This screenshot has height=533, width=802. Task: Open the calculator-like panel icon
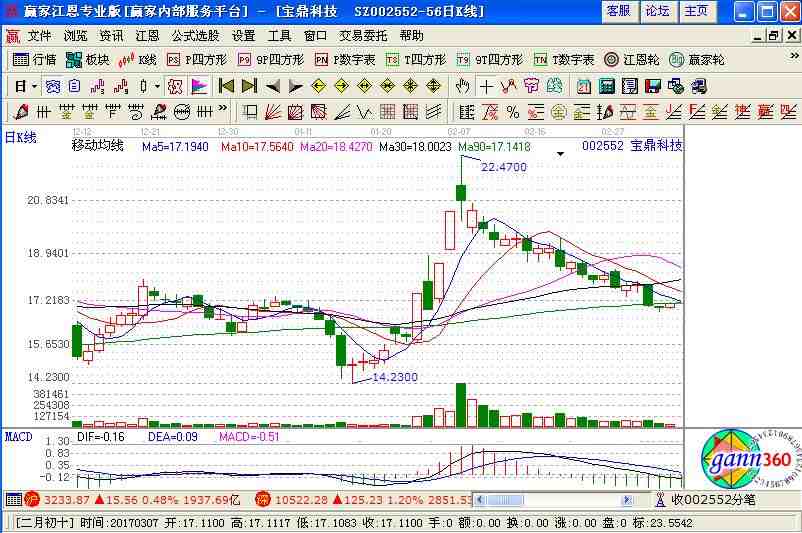tap(607, 86)
